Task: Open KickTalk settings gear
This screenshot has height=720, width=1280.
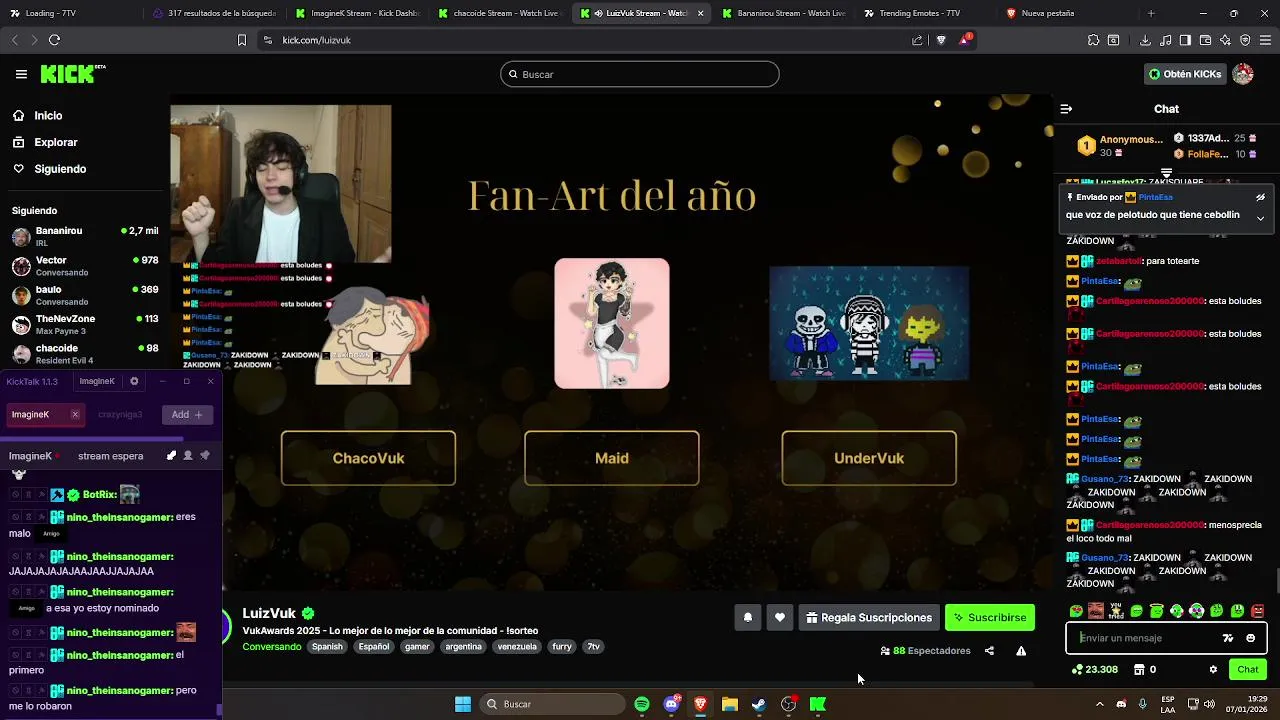Action: (x=134, y=381)
